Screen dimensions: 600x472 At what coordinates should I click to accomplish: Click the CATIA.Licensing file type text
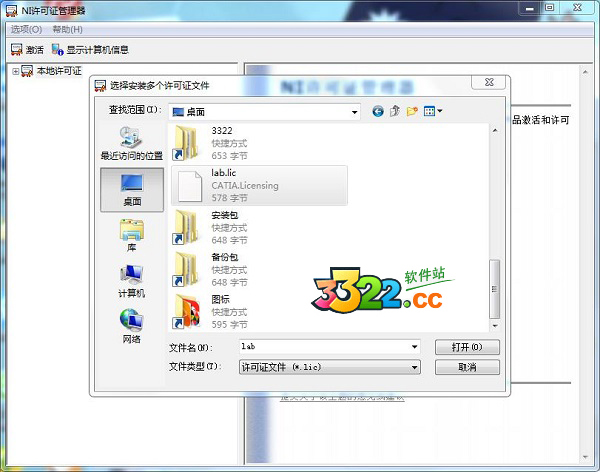click(x=245, y=186)
